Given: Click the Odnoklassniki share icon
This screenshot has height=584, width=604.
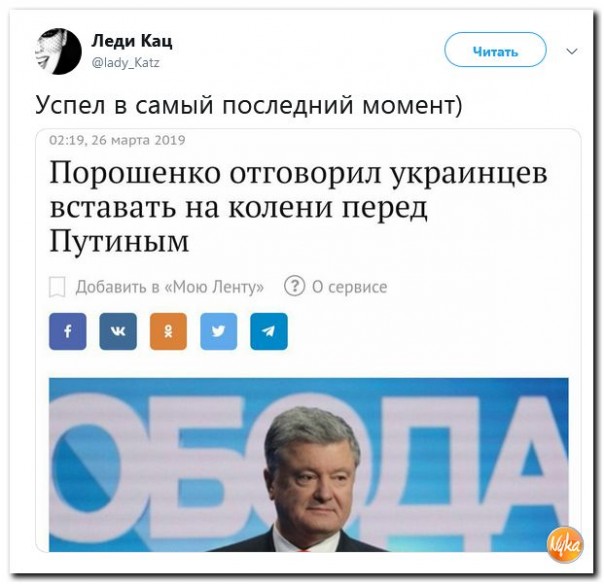Looking at the screenshot, I should click(x=168, y=331).
